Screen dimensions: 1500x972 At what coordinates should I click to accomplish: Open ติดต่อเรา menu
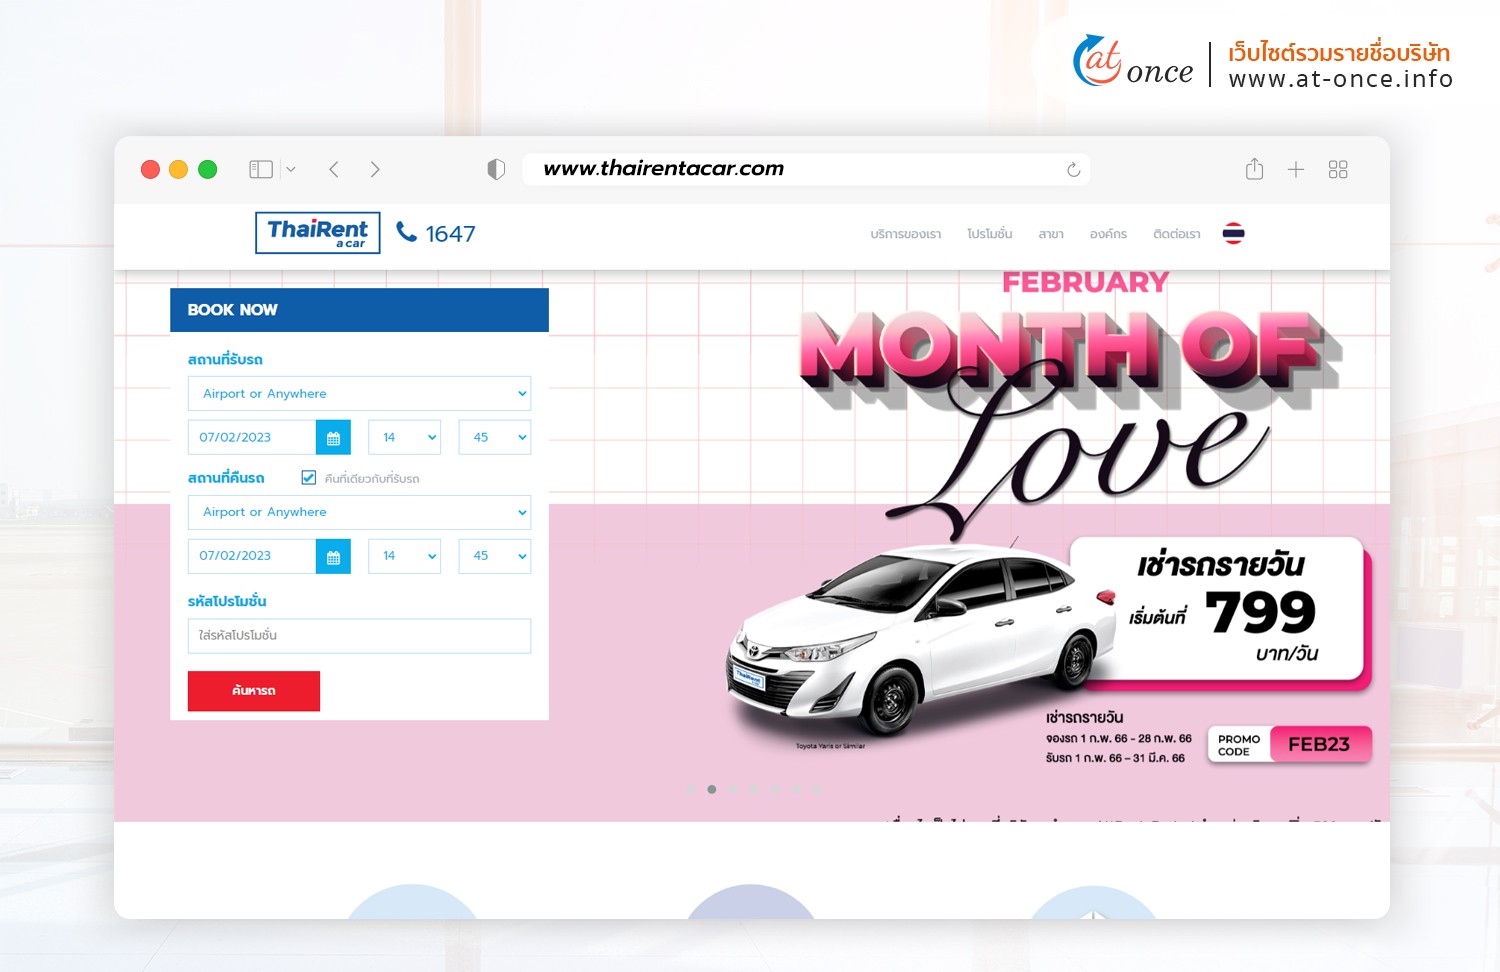click(1176, 234)
